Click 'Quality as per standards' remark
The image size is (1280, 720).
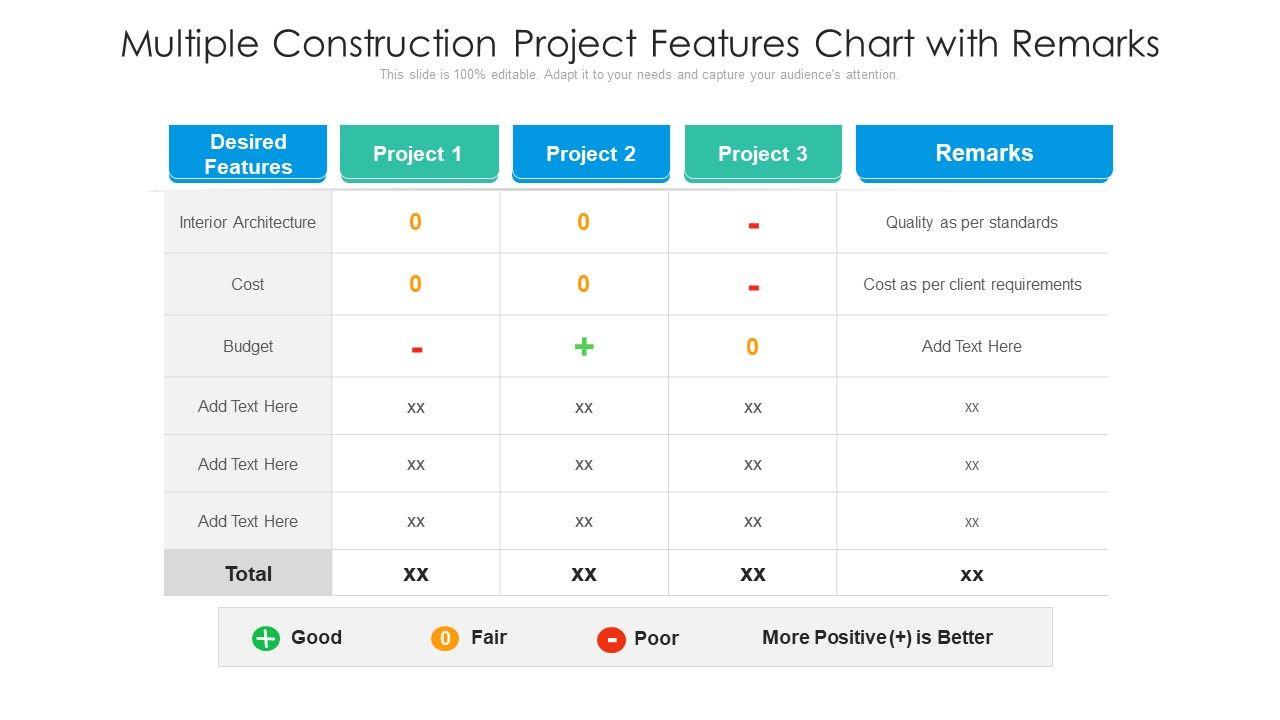click(971, 222)
